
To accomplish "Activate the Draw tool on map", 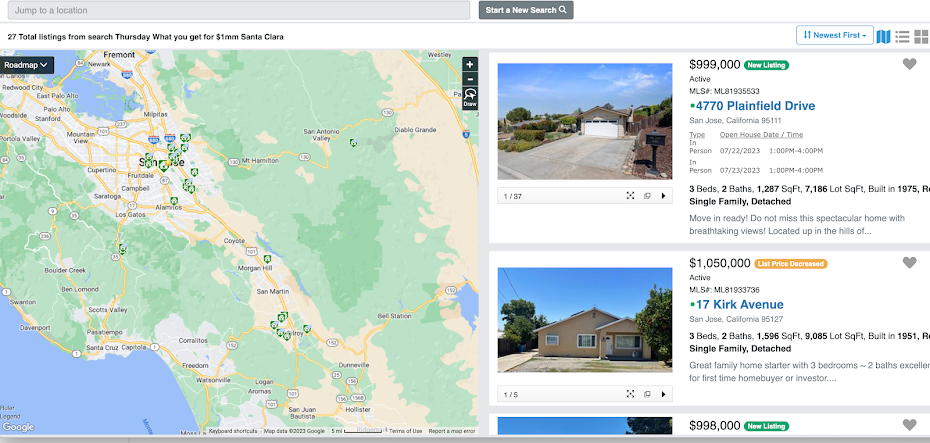I will (x=470, y=98).
